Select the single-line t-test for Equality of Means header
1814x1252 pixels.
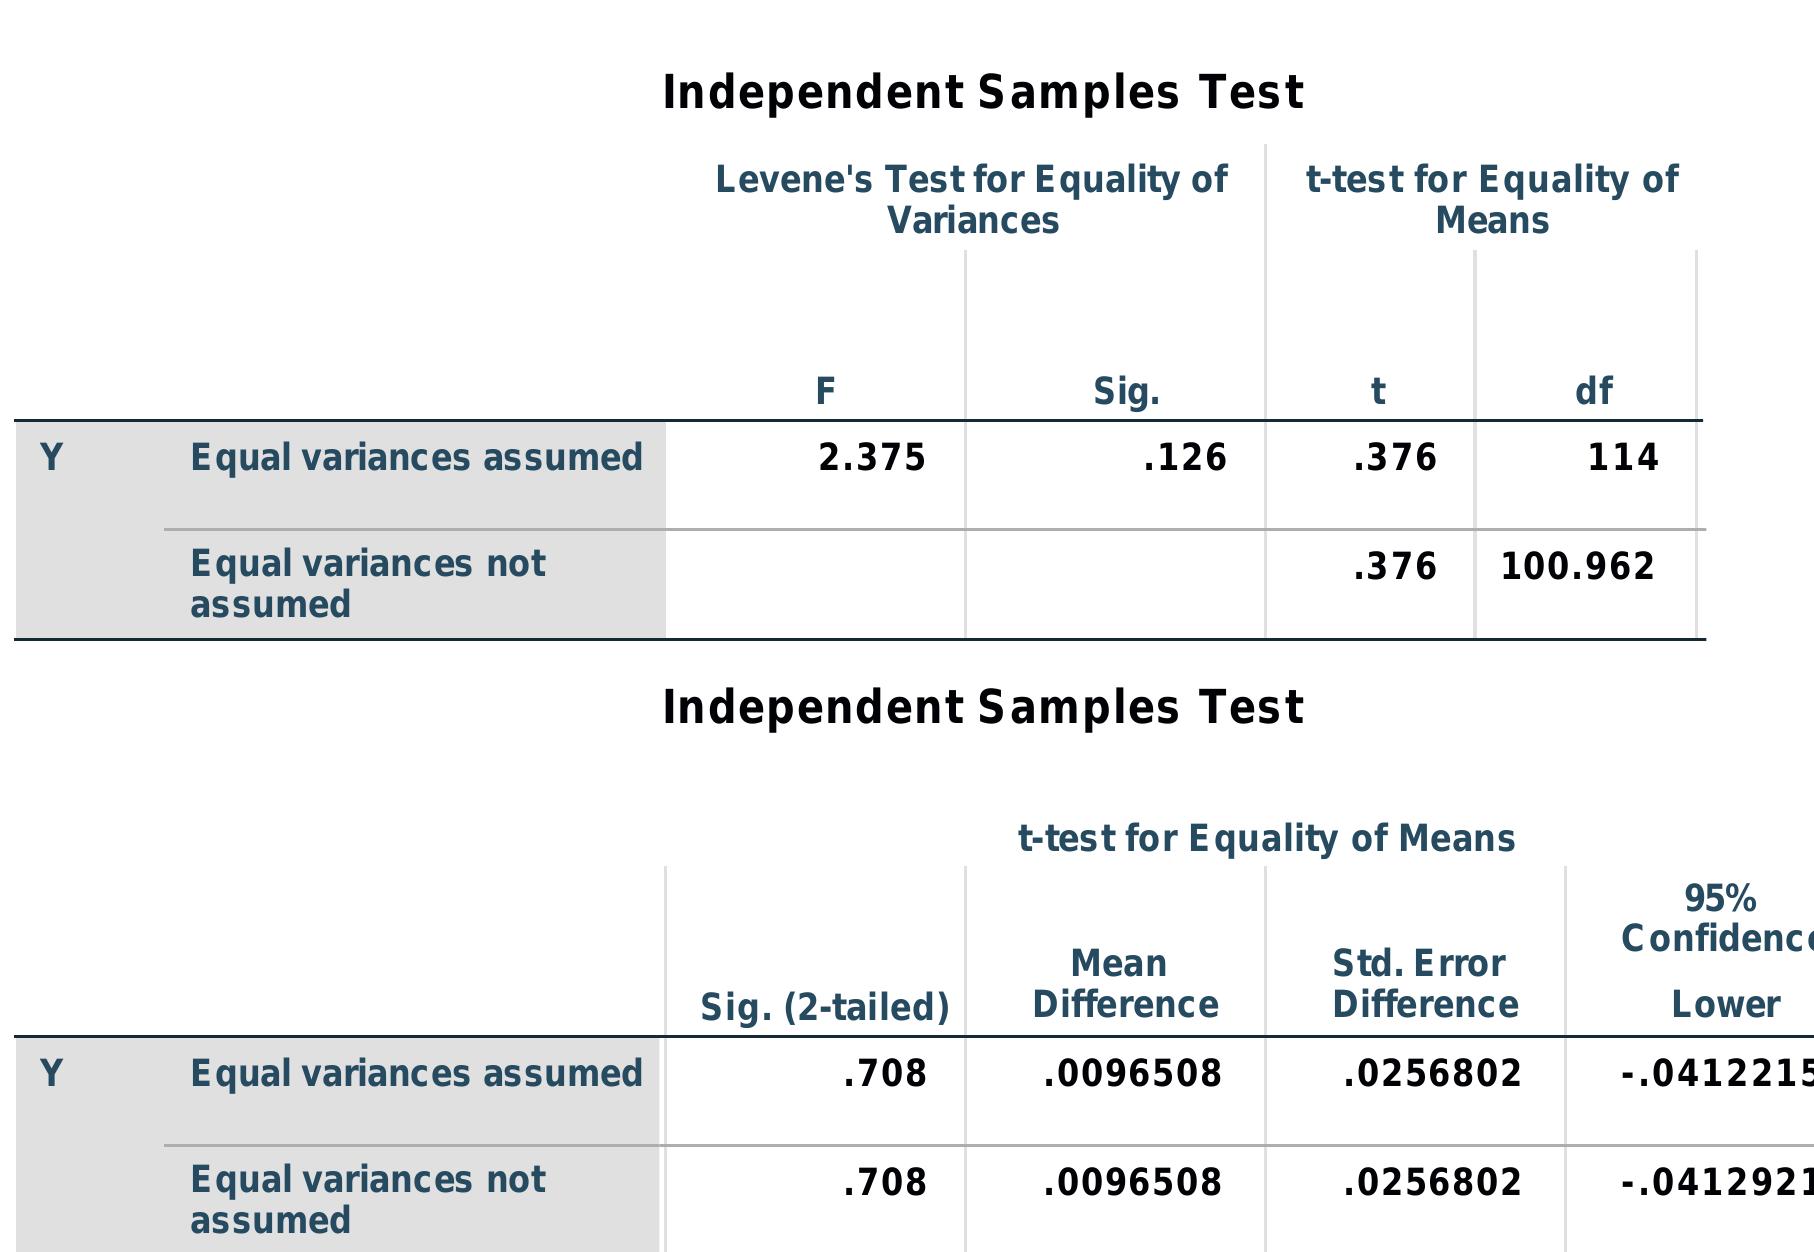(1266, 838)
